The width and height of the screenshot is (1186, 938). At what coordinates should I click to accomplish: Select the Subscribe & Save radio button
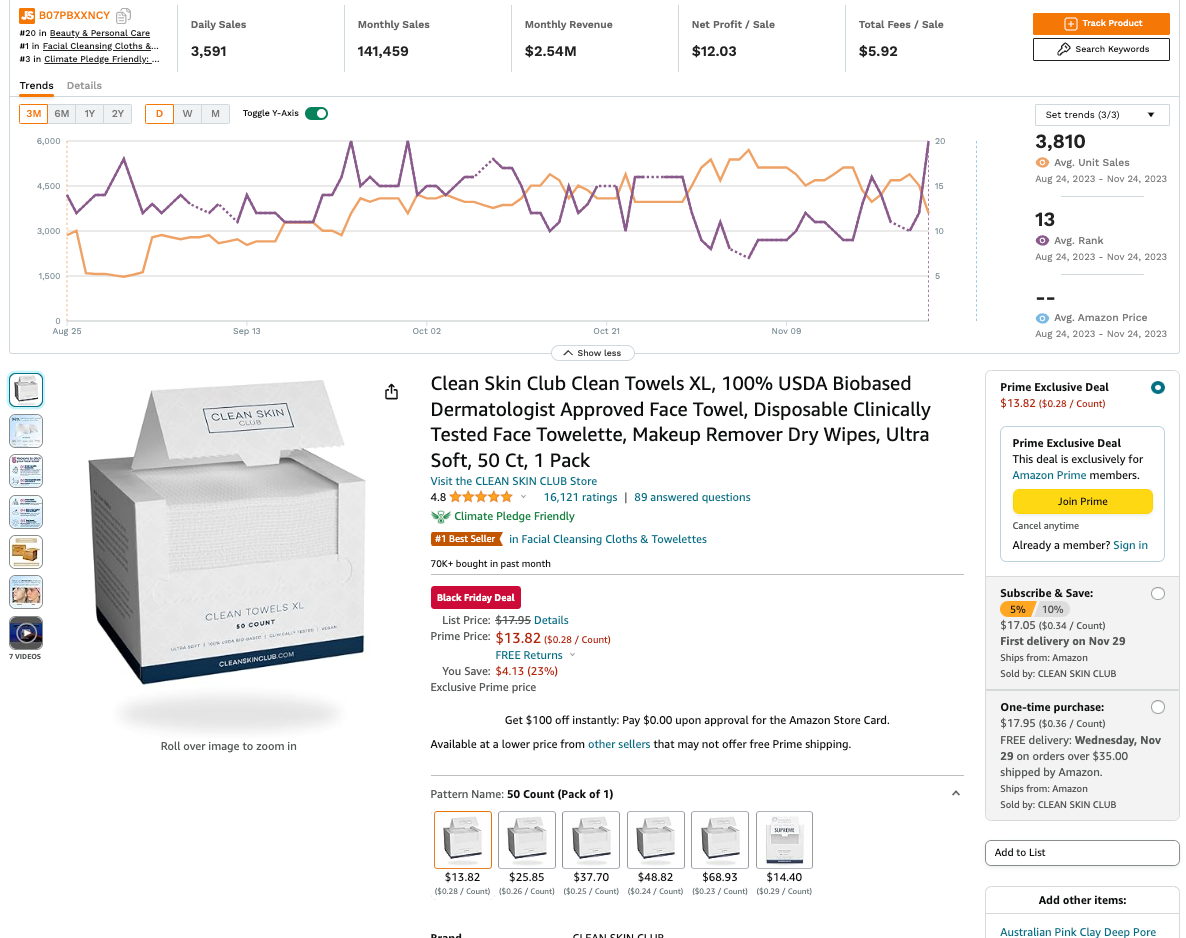point(1157,594)
